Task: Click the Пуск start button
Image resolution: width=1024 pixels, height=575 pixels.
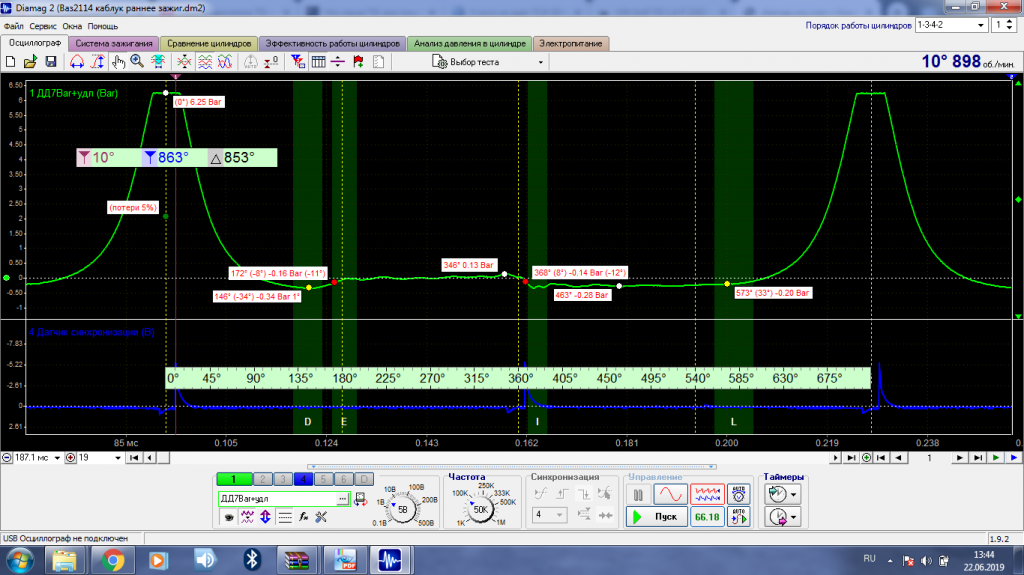Action: (656, 517)
